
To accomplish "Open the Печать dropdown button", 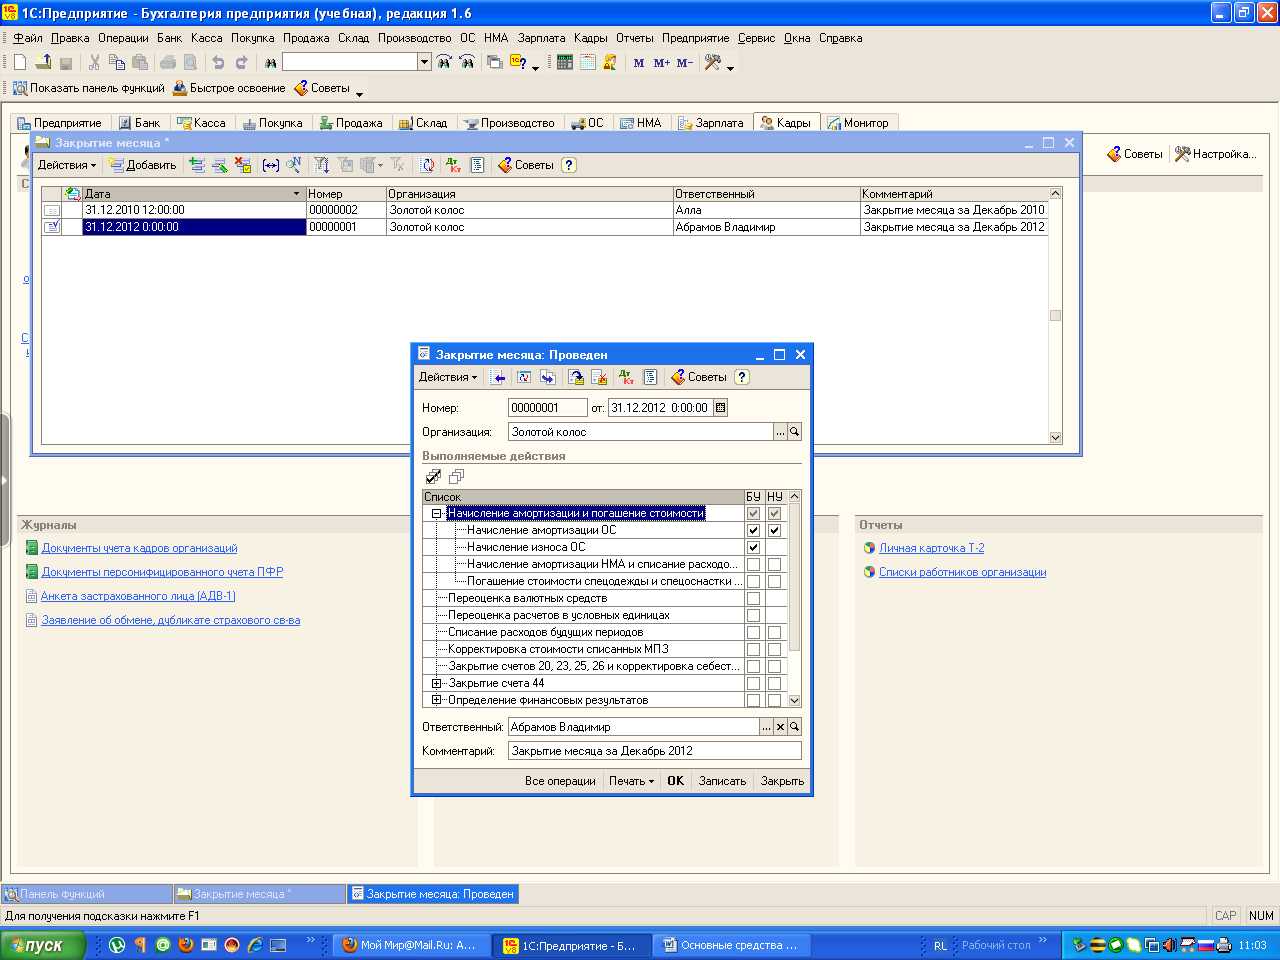I will pyautogui.click(x=631, y=781).
